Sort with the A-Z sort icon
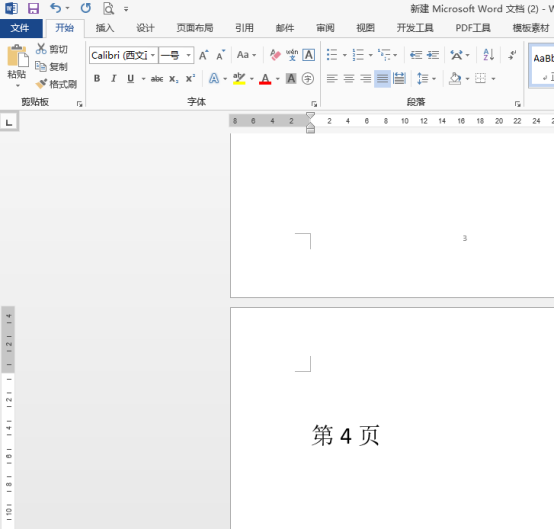Viewport: 554px width, 529px height. click(489, 55)
